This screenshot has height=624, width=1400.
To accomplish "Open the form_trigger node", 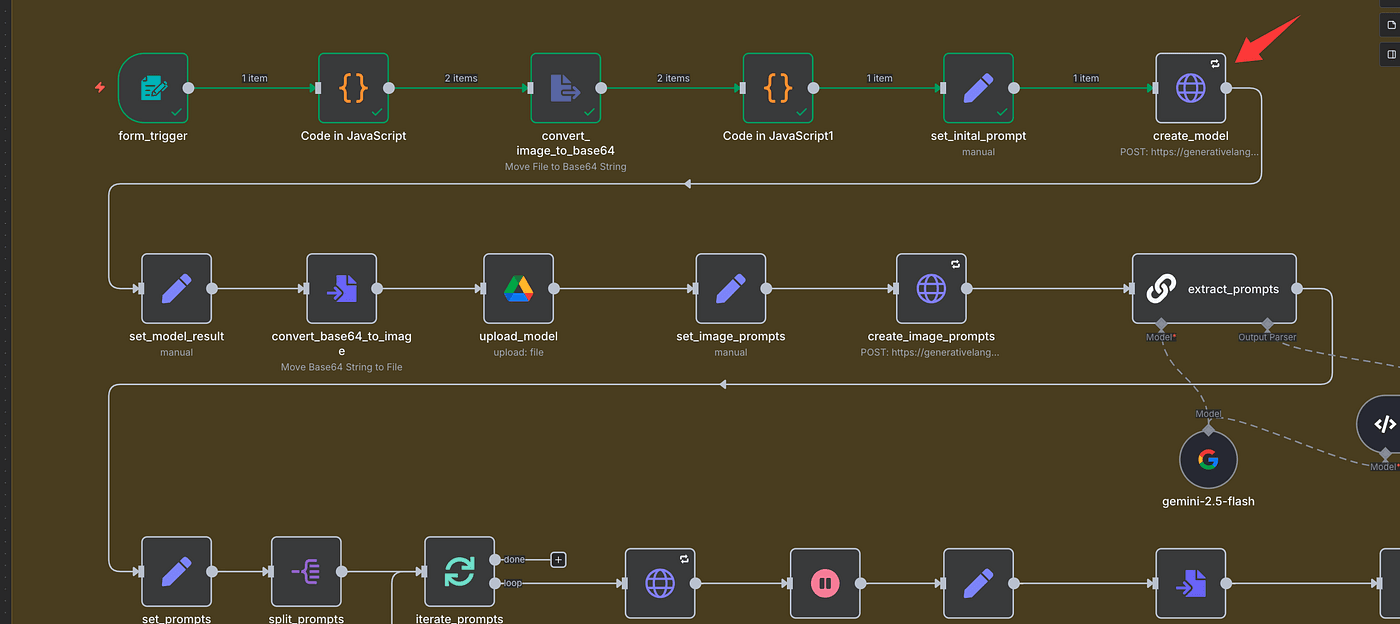I will click(153, 88).
